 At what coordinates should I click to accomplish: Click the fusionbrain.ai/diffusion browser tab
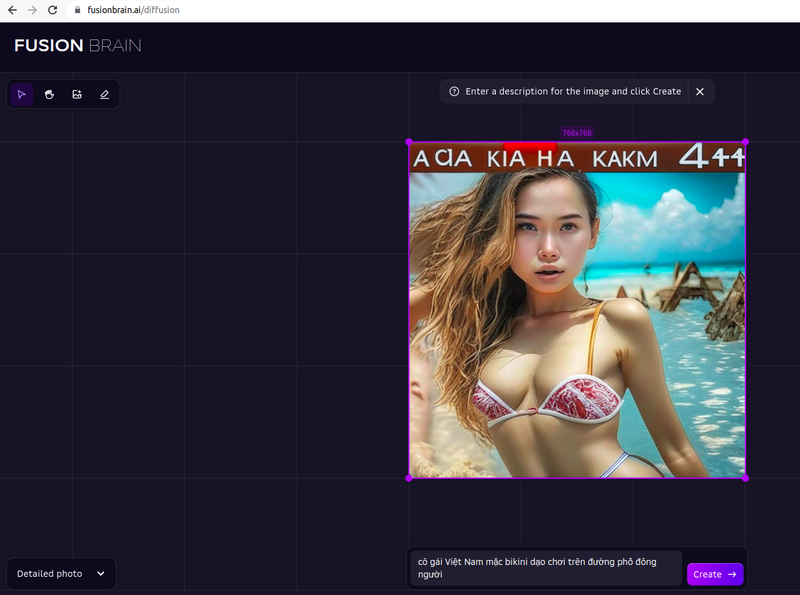click(x=135, y=10)
